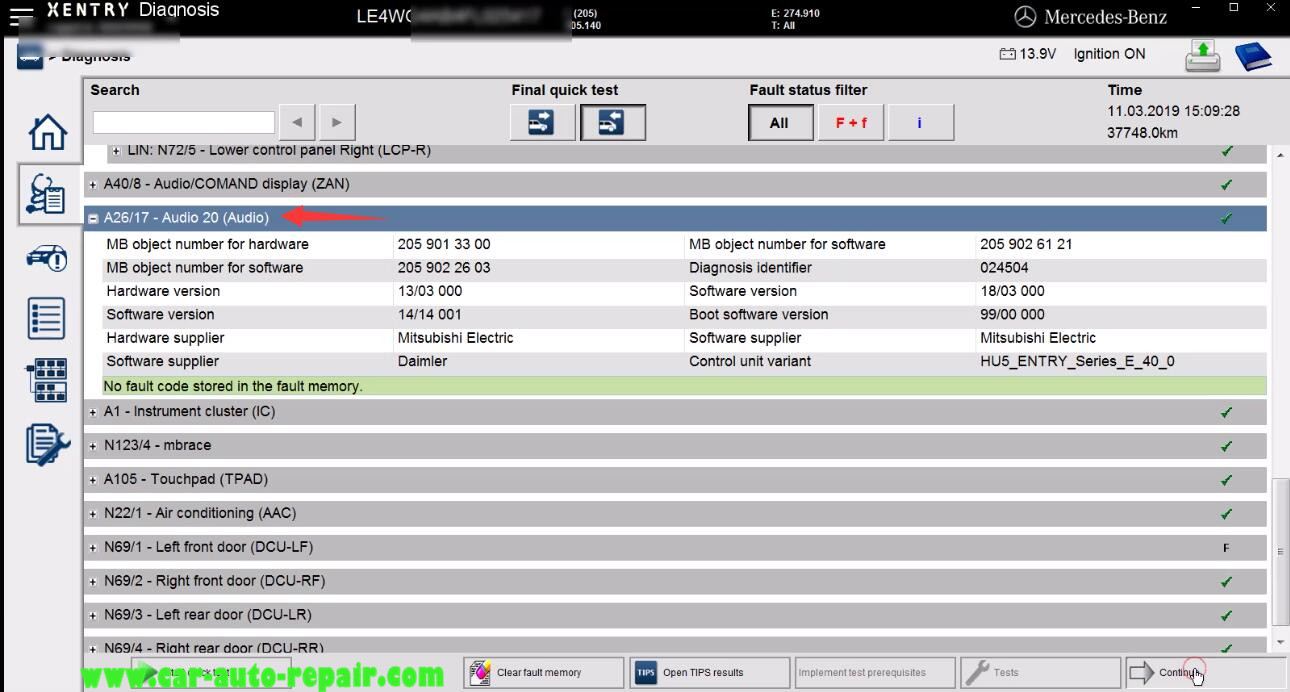Click Clear fault memory button

point(545,673)
